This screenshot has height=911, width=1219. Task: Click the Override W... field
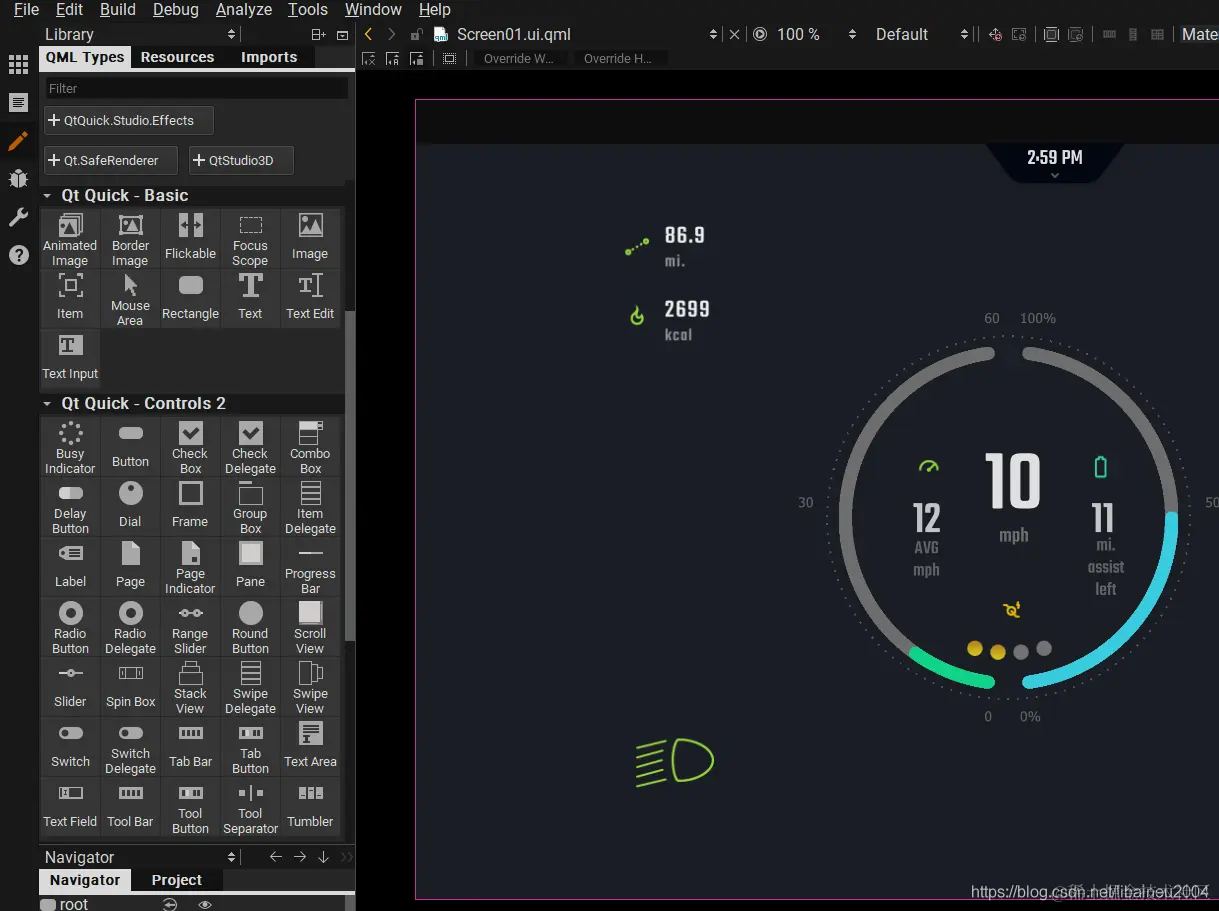(519, 58)
